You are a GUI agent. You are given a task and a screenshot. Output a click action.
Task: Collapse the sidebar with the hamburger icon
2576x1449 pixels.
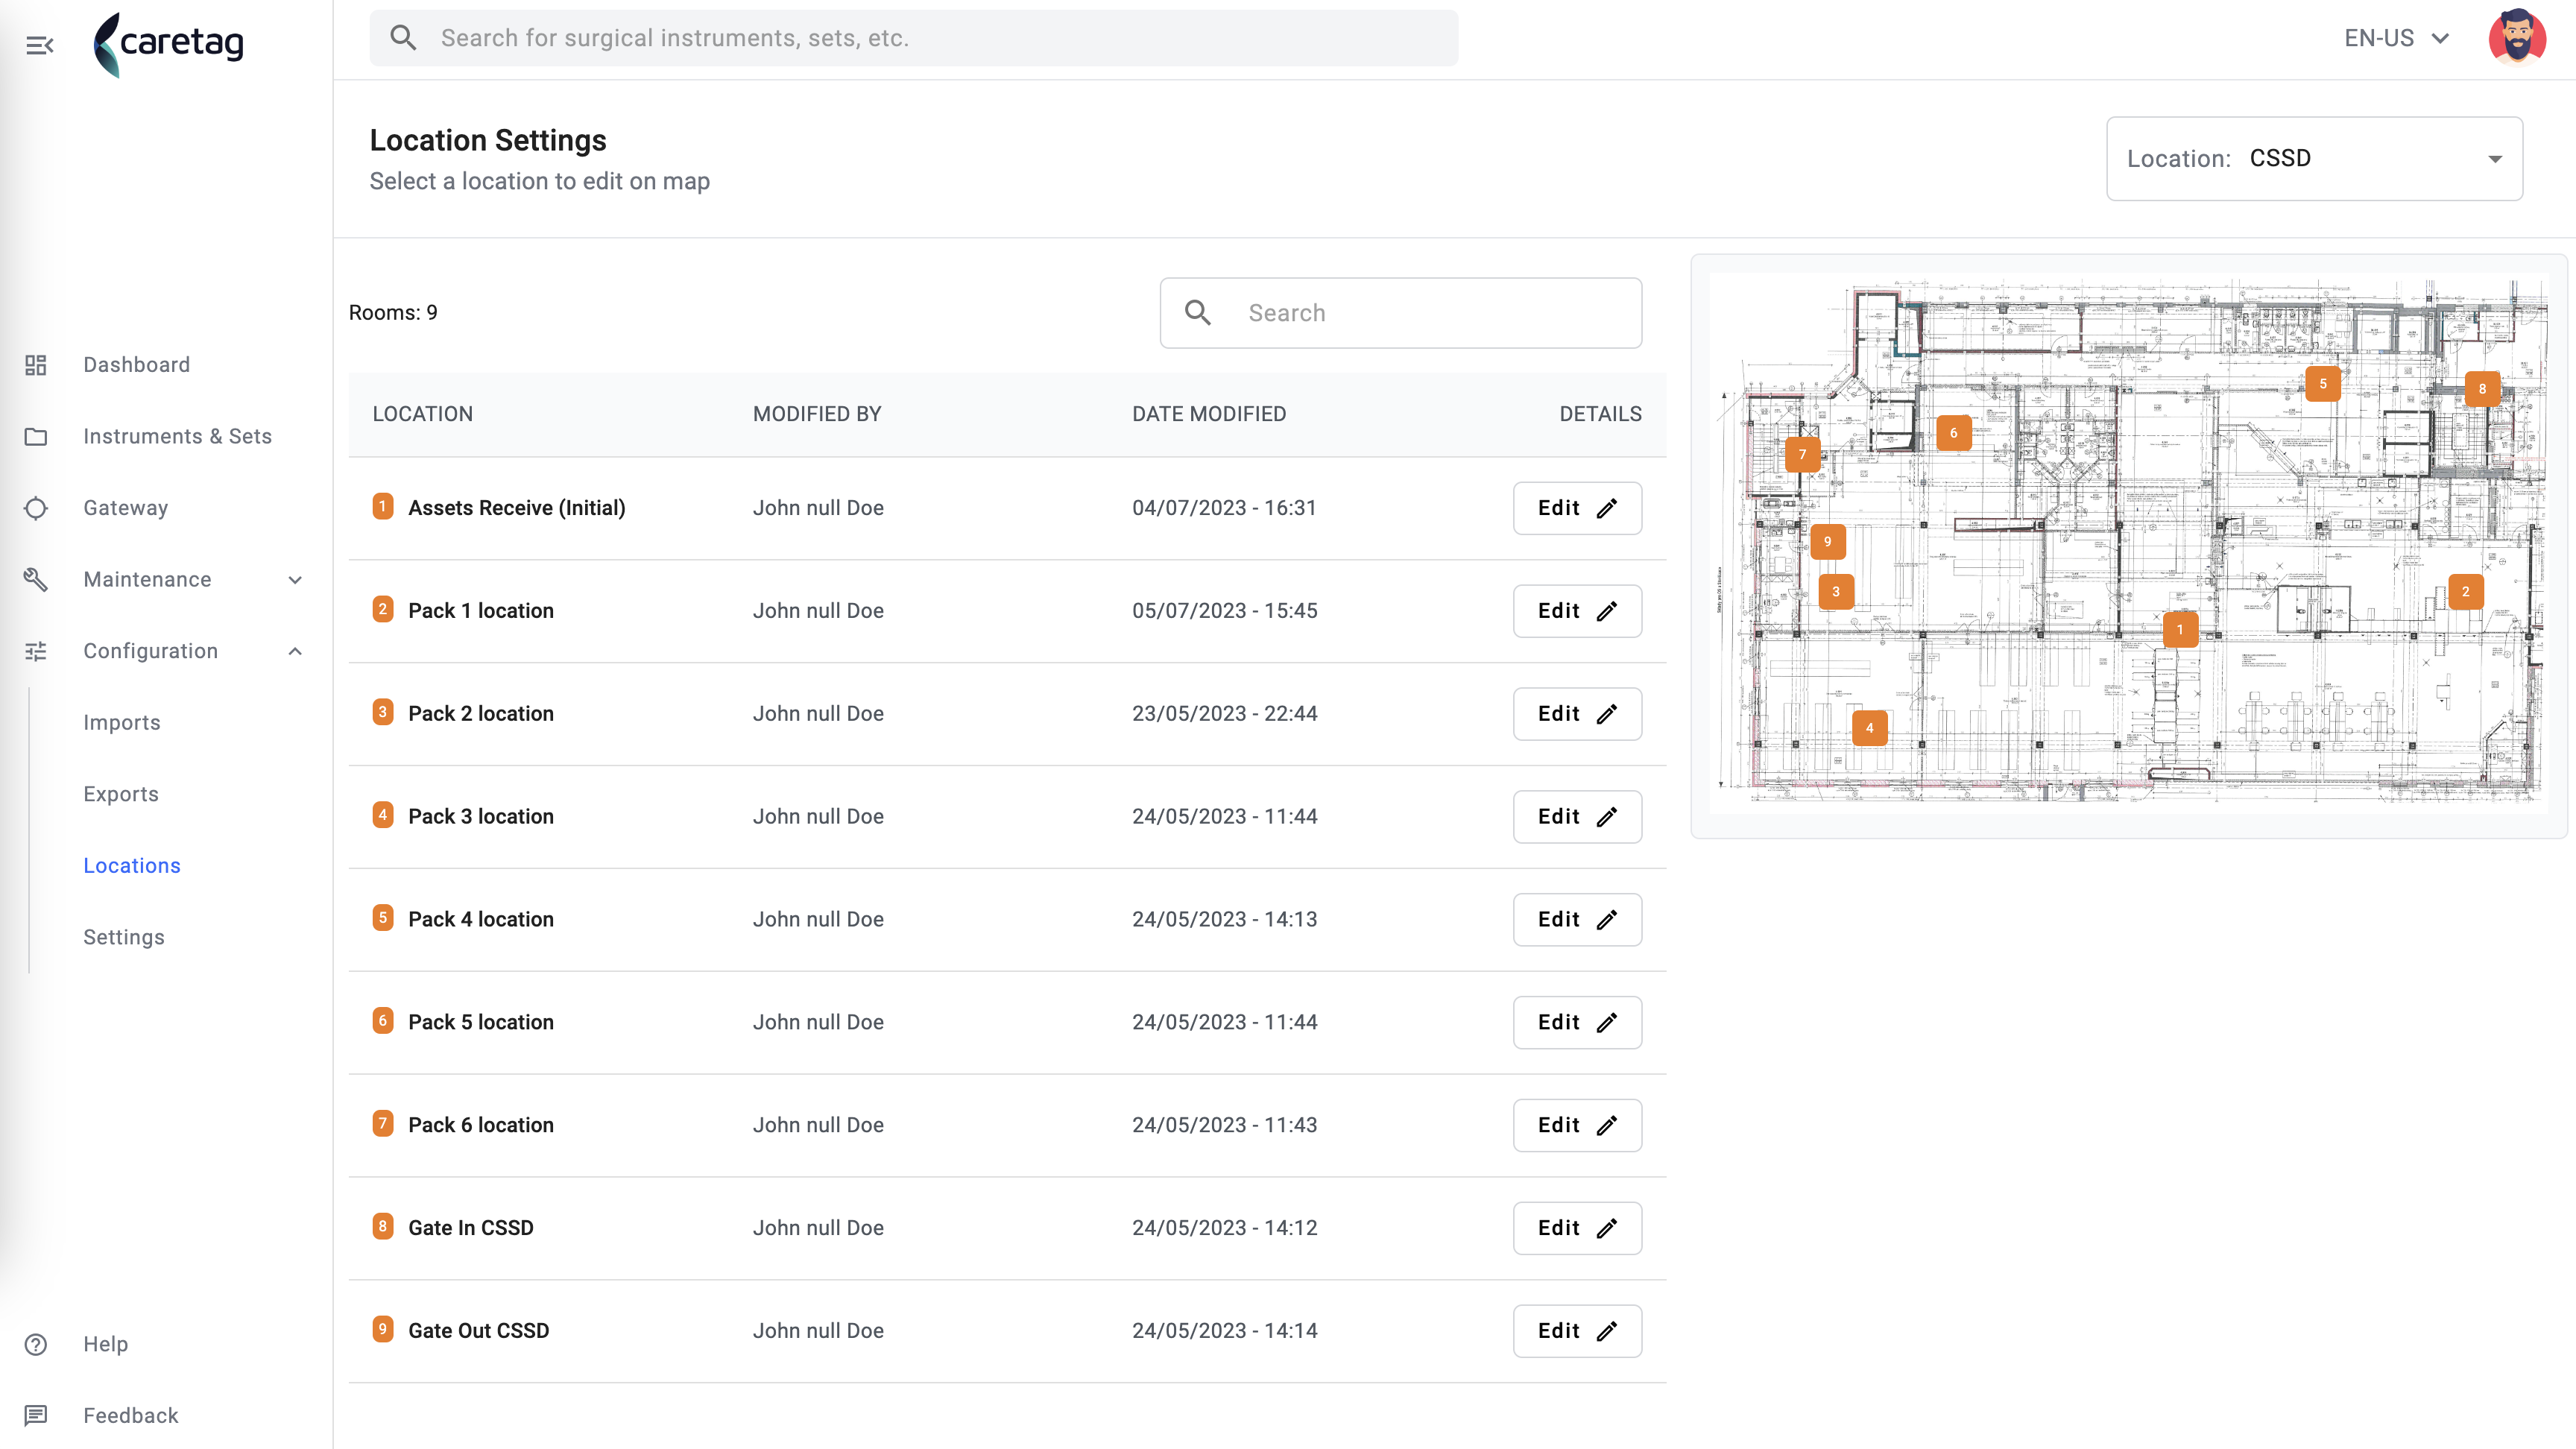coord(39,45)
